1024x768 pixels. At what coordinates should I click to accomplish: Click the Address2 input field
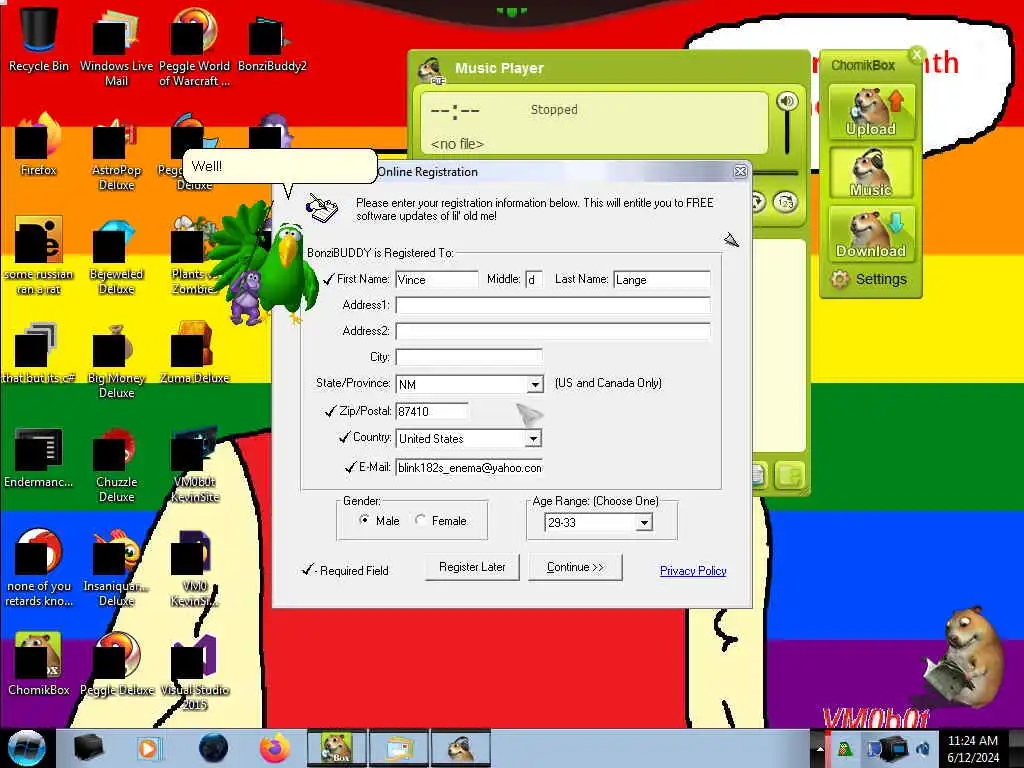[552, 331]
